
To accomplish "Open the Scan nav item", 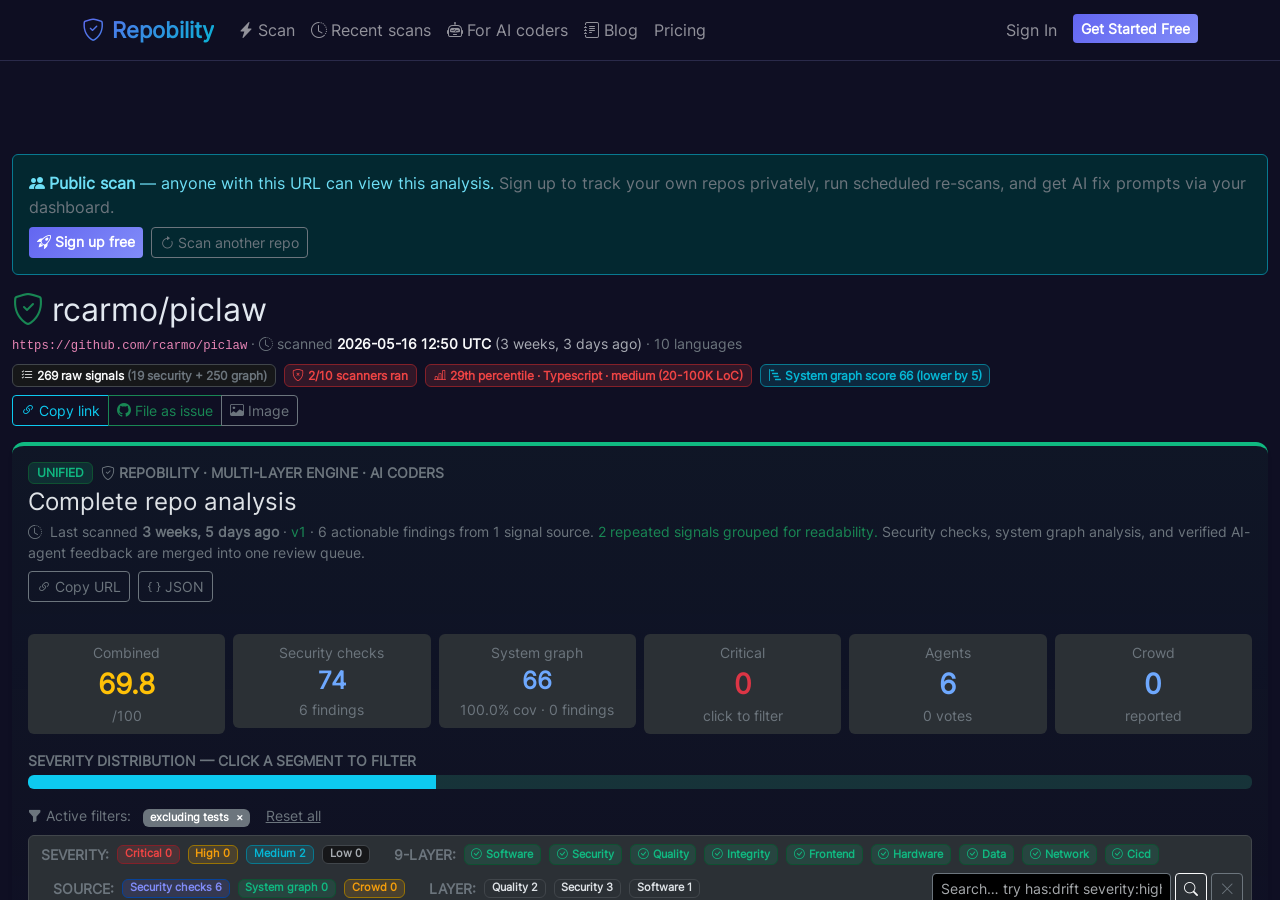I will tap(267, 30).
